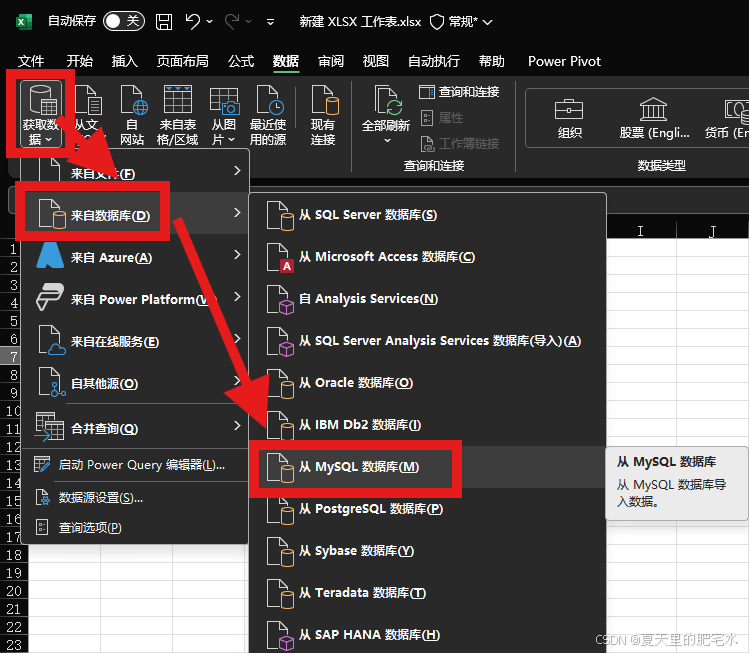
Task: Choose 从 IBM Db2 数据库(I)
Action: (x=428, y=425)
